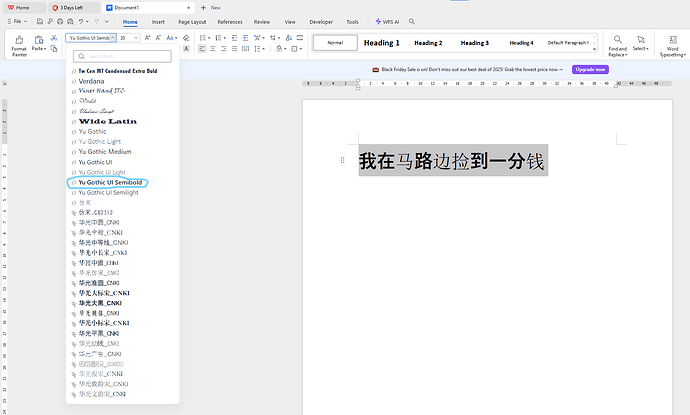Click the Undo arrow icon
The image size is (690, 415).
tap(81, 21)
